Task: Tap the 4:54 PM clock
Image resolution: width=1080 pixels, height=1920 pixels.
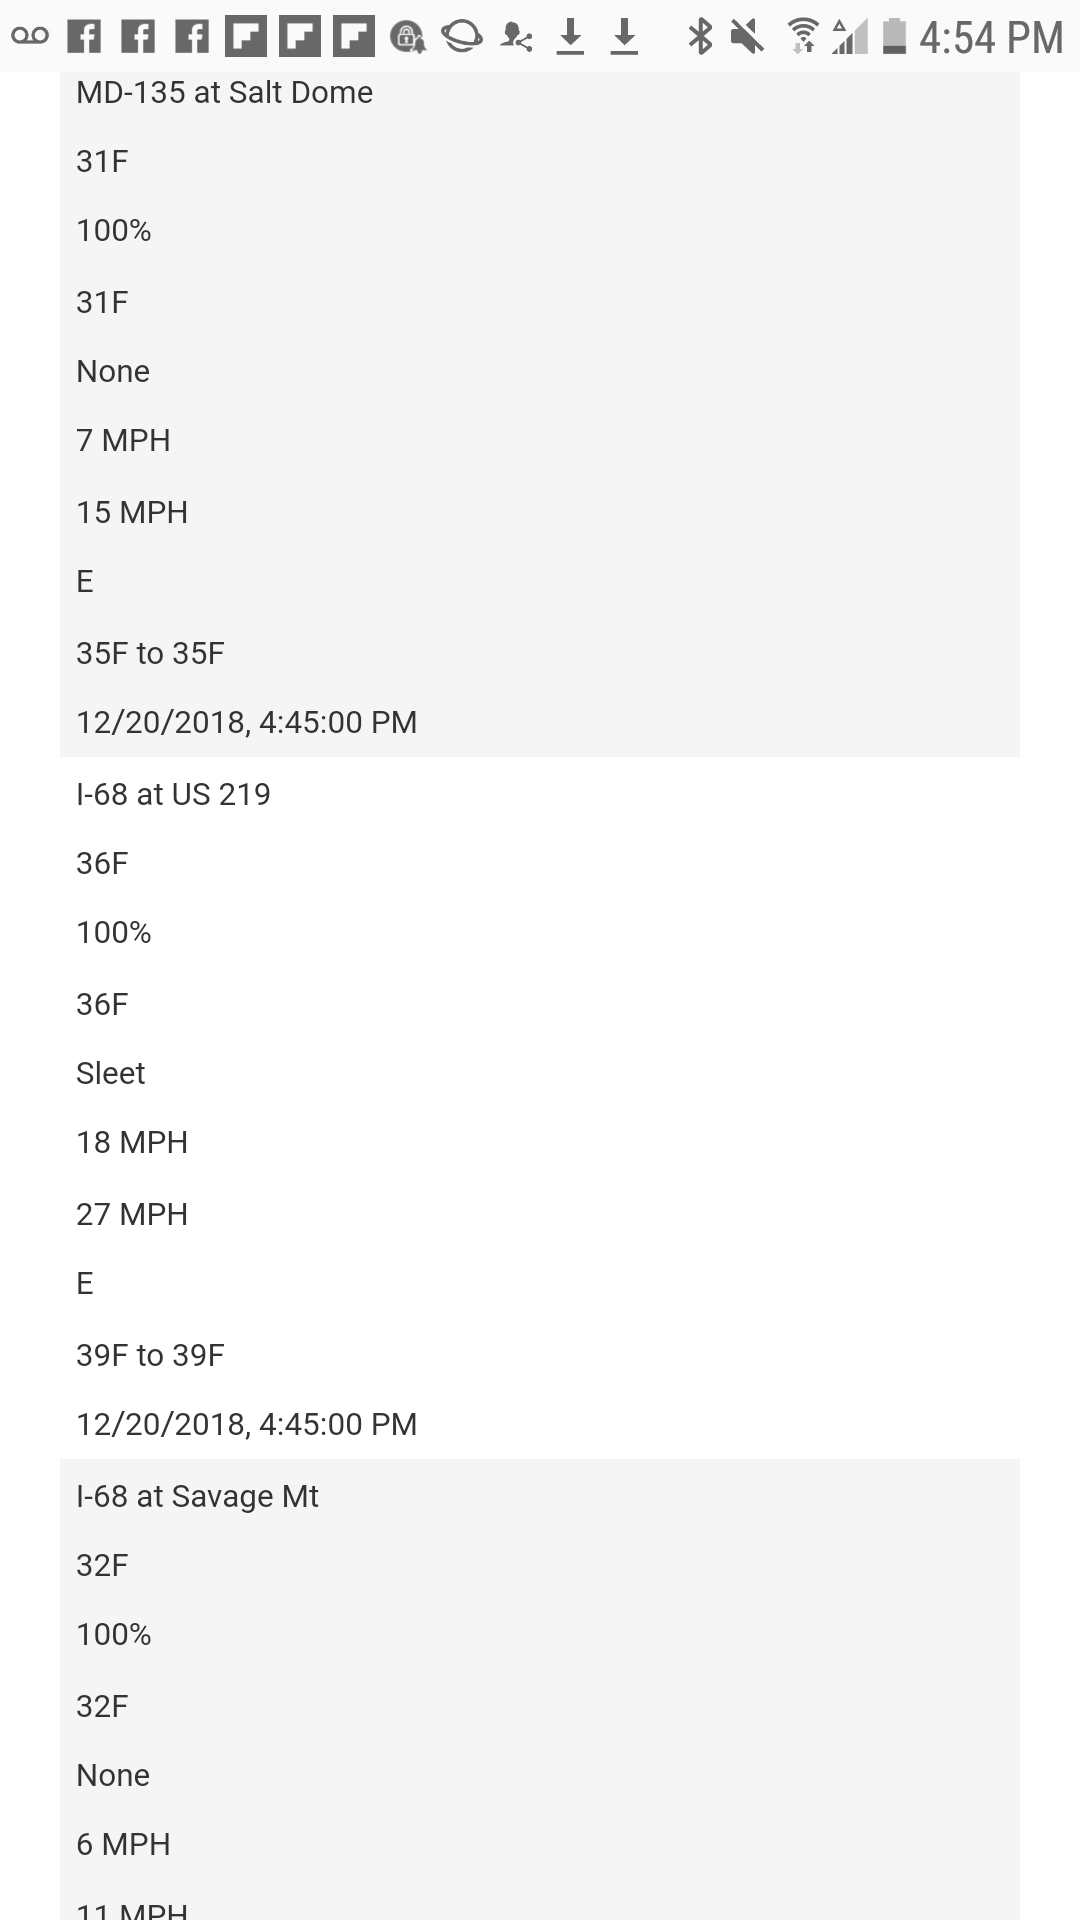Action: point(991,38)
